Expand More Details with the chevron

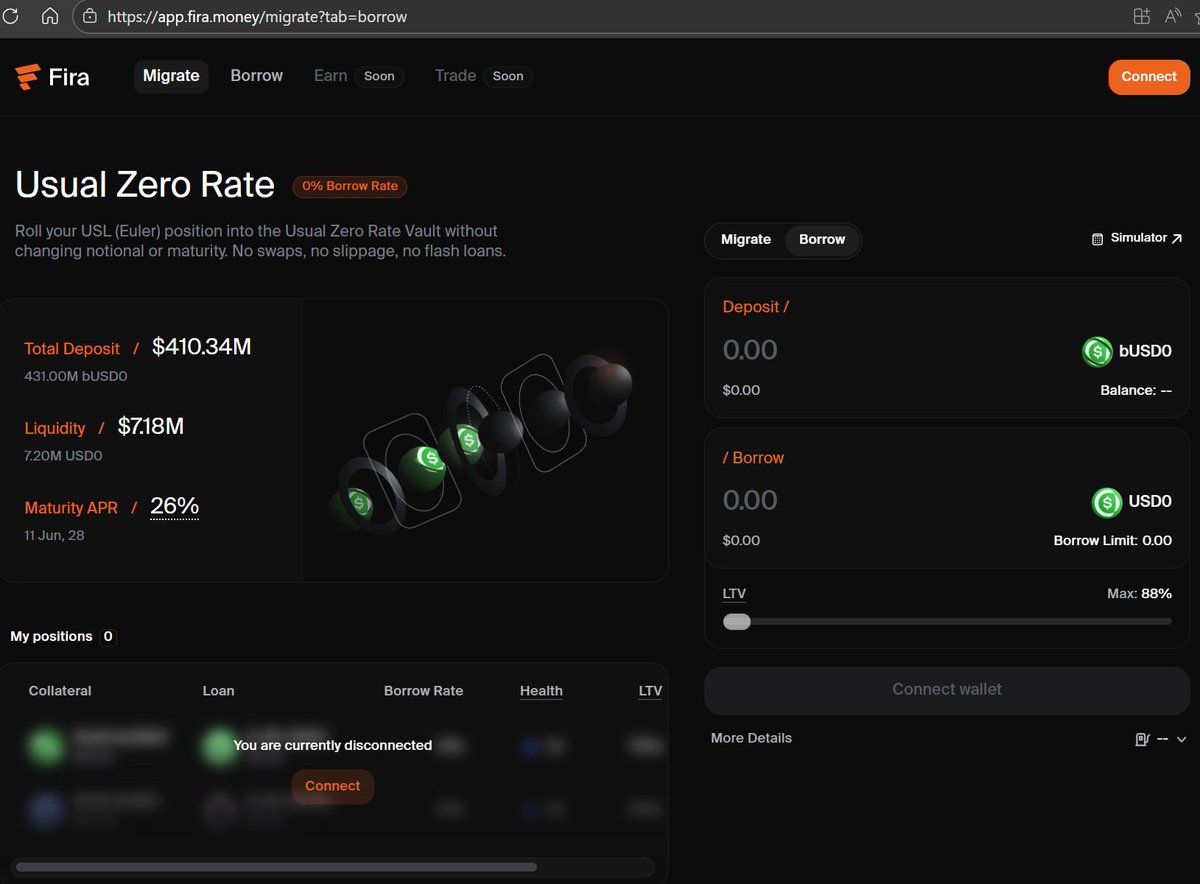point(1181,739)
